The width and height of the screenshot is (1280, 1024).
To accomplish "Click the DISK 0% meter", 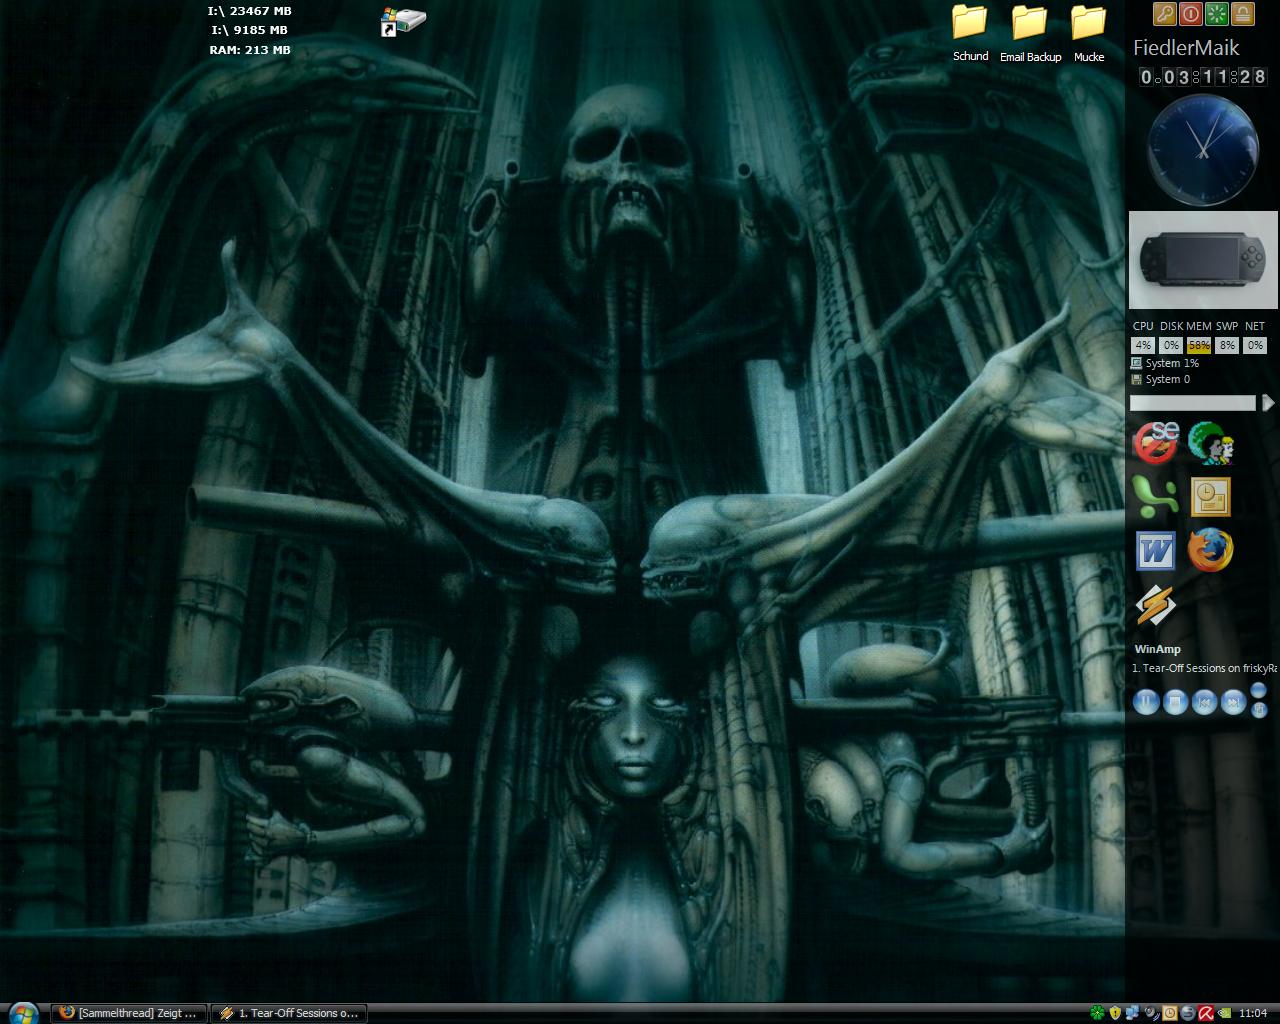I will (x=1171, y=345).
